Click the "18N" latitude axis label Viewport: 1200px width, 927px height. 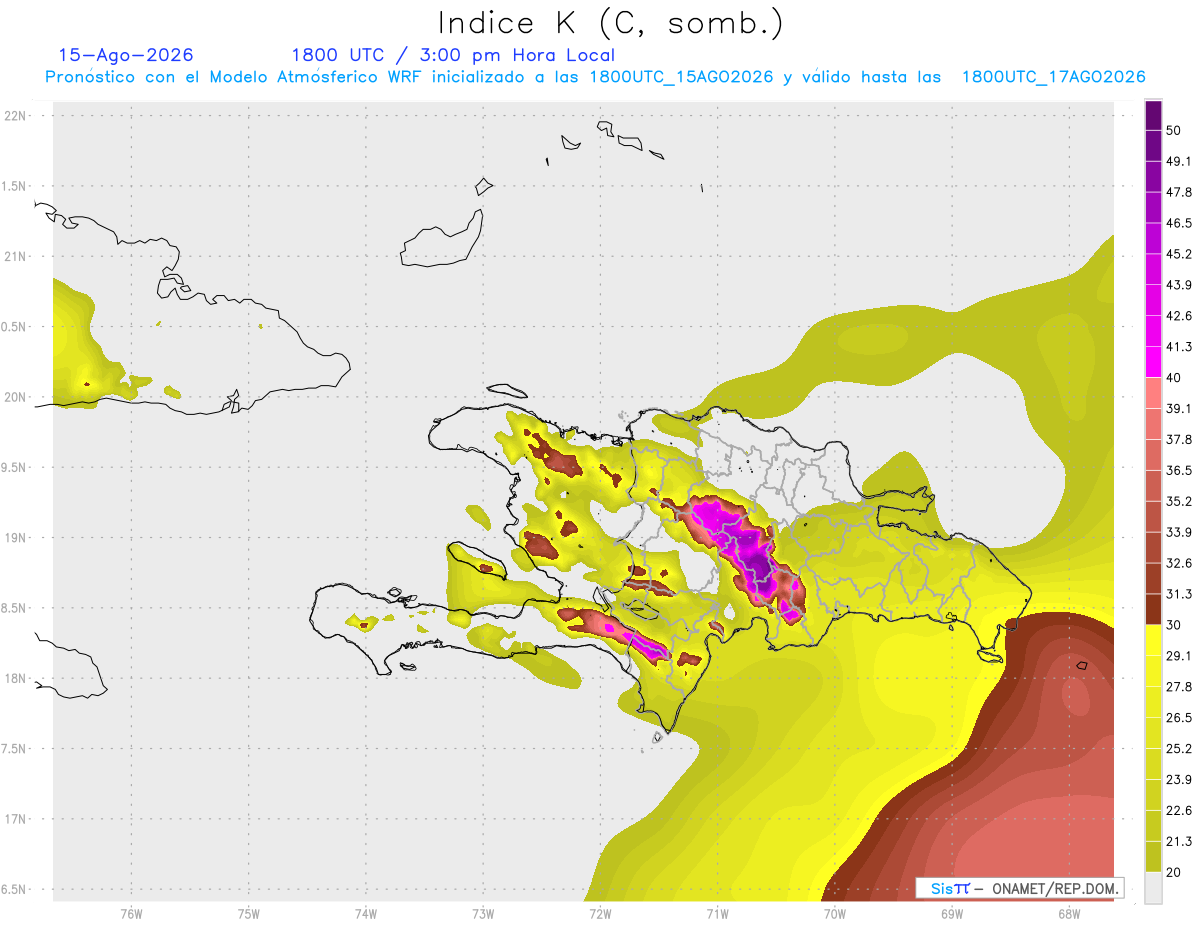[x=15, y=679]
